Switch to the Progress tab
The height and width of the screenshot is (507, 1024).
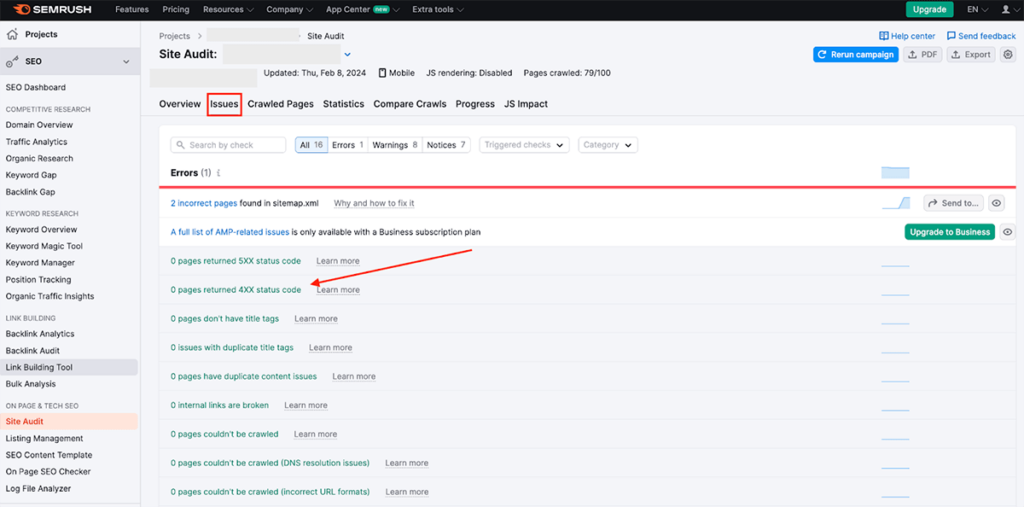pos(475,104)
